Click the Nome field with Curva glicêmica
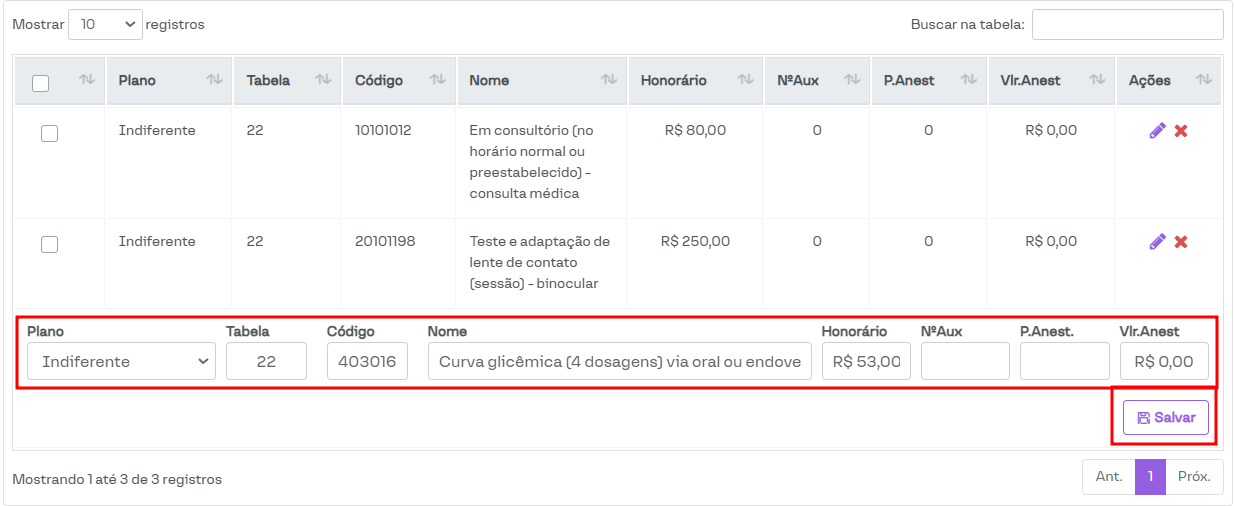This screenshot has height=506, width=1234. (x=620, y=361)
